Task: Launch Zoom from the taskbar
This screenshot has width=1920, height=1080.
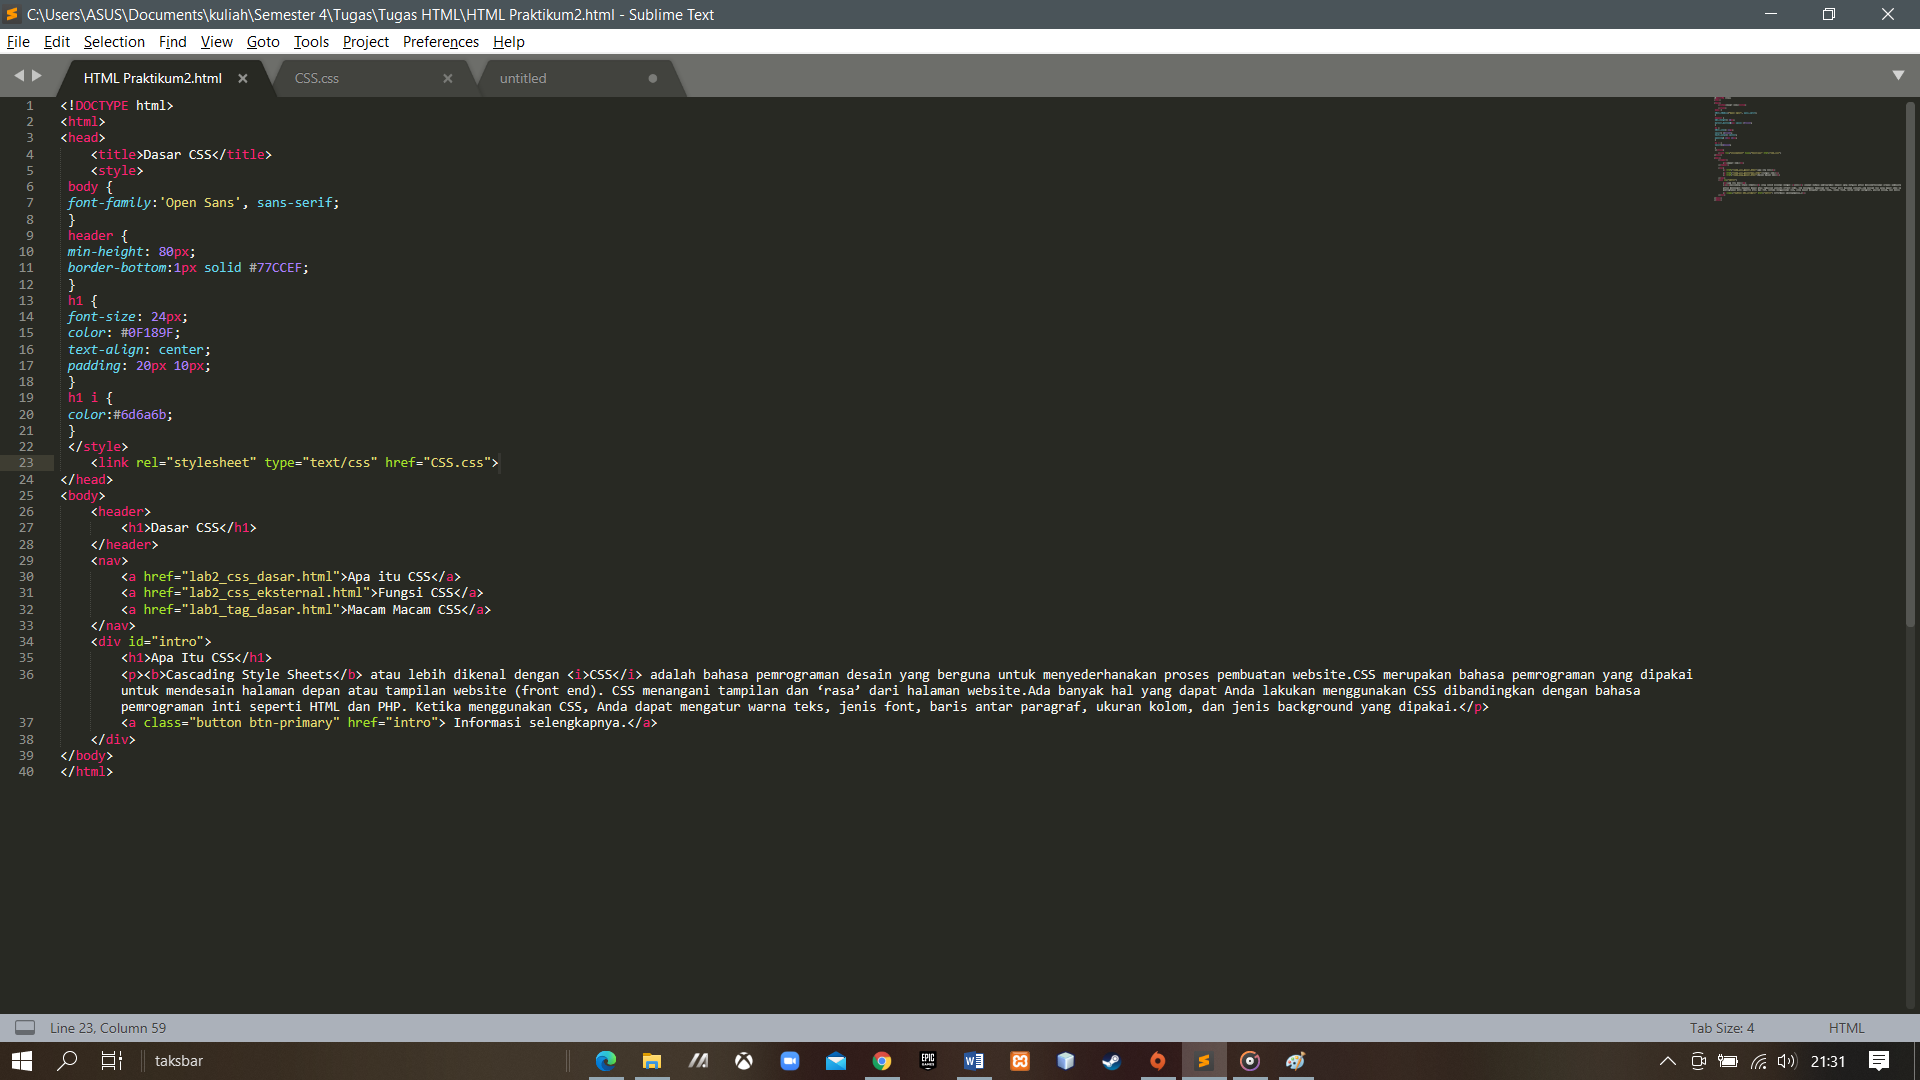Action: [790, 1061]
